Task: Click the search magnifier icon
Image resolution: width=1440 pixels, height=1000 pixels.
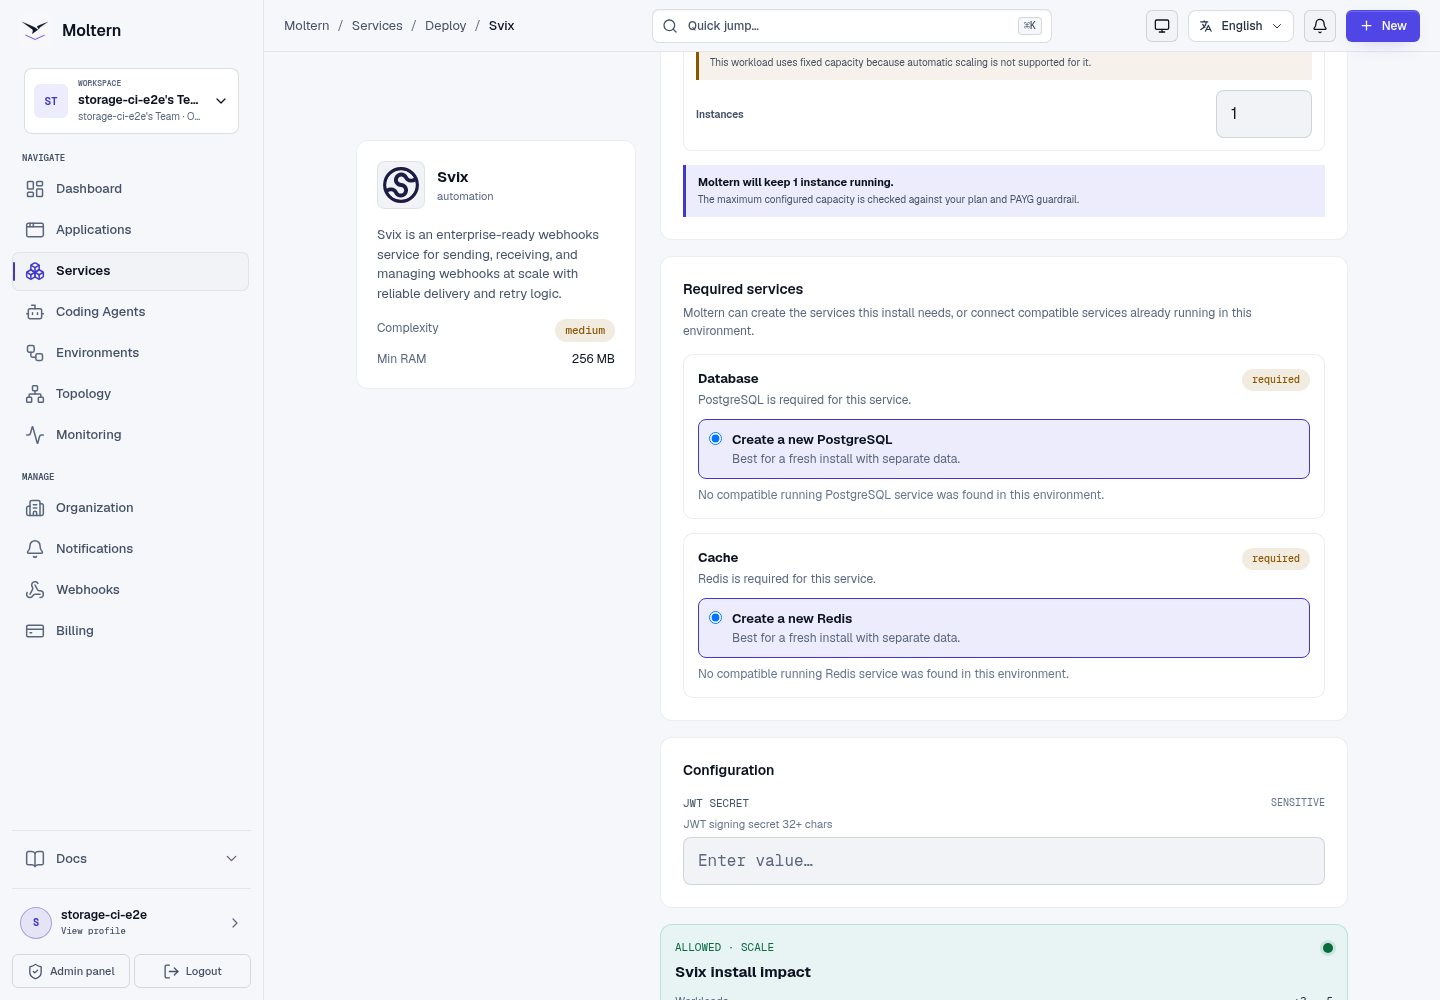Action: tap(670, 26)
